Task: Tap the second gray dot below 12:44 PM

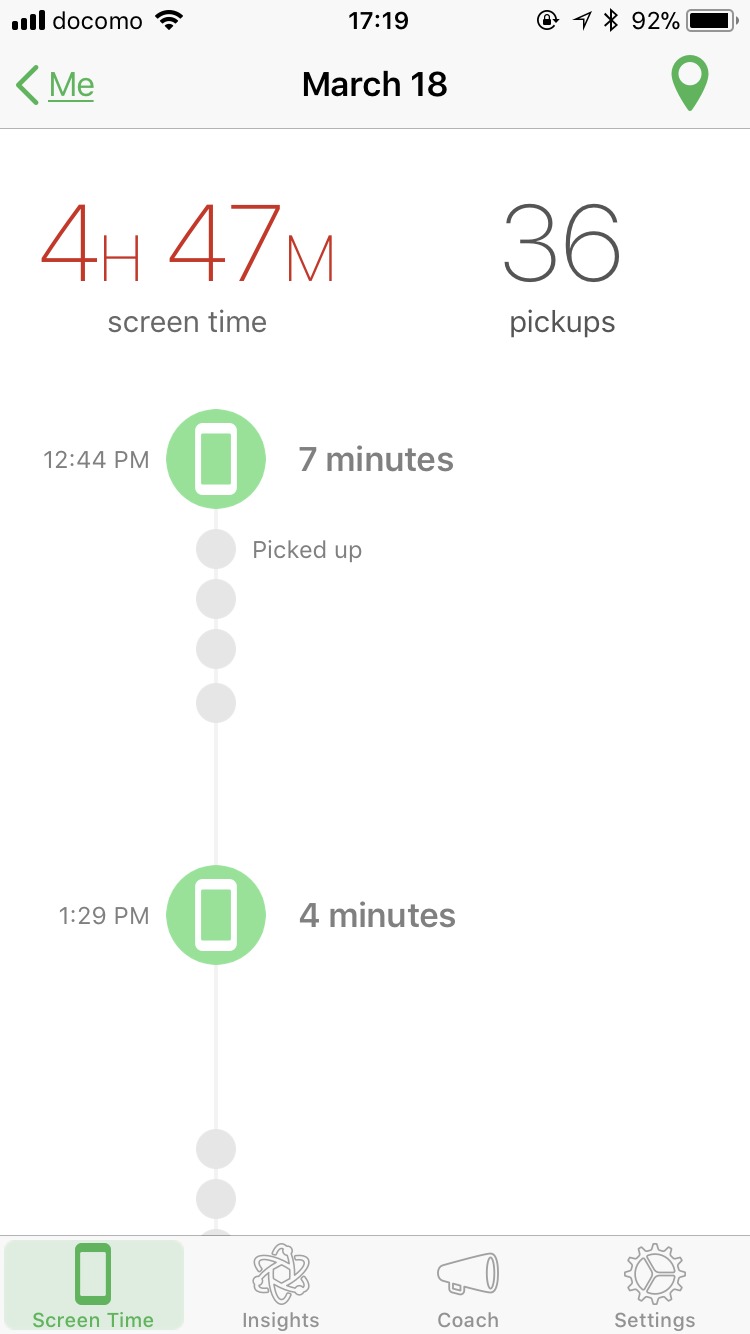Action: click(x=216, y=599)
